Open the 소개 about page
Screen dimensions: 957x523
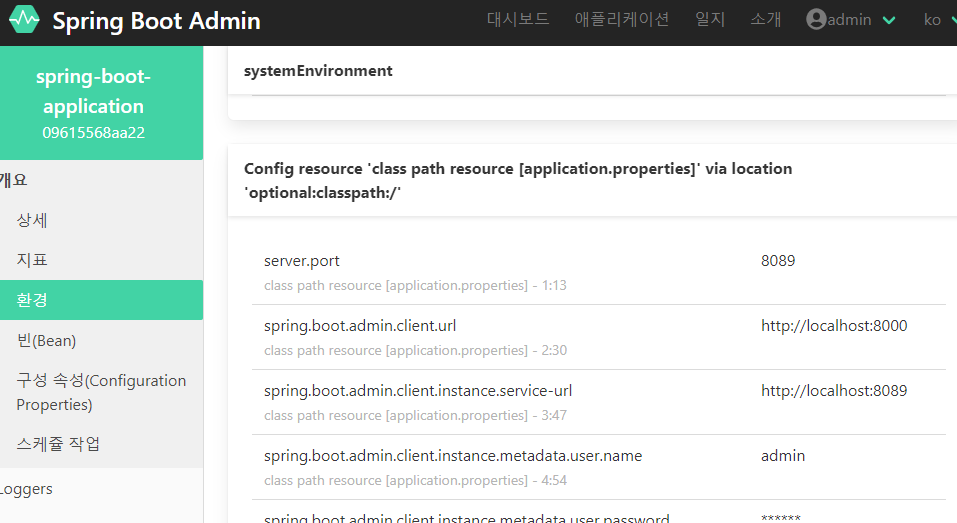(x=765, y=20)
